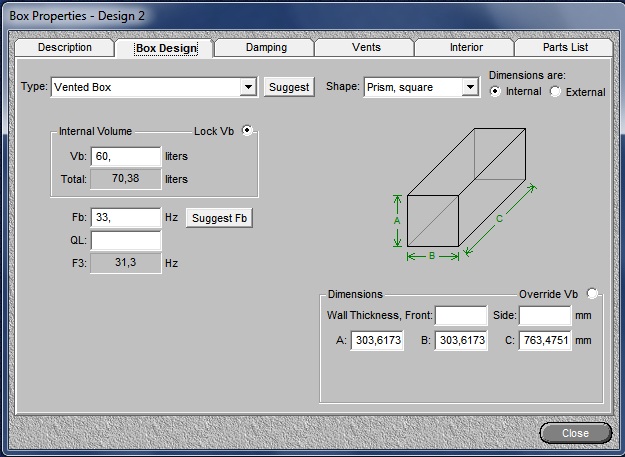The height and width of the screenshot is (457, 625).
Task: Click the Front wall thickness field
Action: 460,316
